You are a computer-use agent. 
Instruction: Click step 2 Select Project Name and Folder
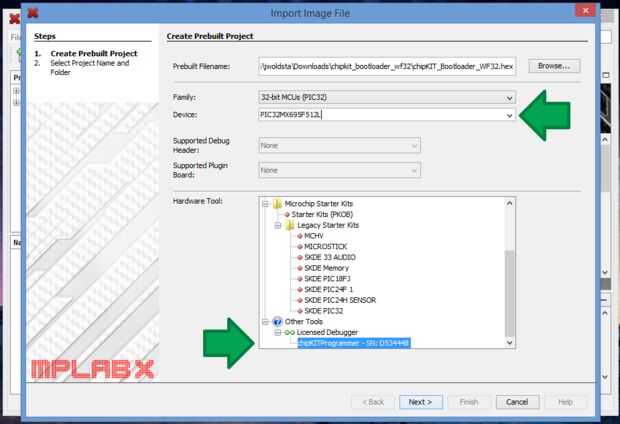[90, 68]
